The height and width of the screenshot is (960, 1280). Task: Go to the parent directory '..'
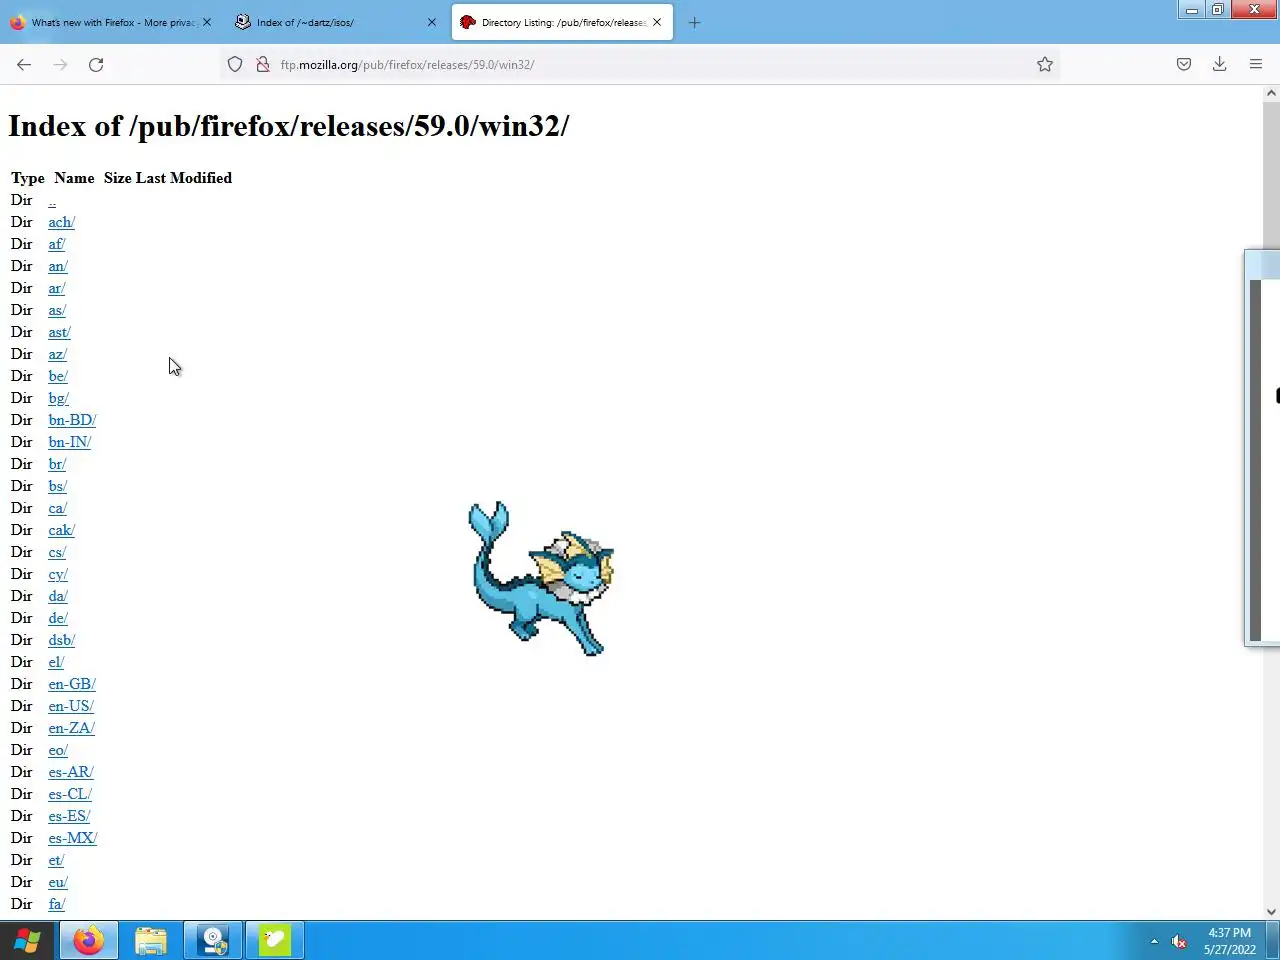(x=52, y=200)
